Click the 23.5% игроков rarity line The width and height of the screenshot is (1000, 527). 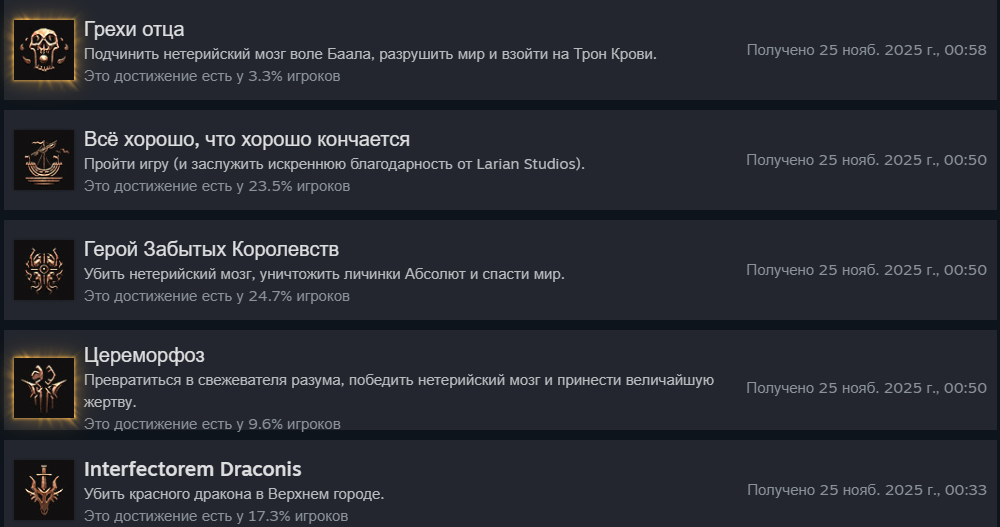tap(216, 186)
